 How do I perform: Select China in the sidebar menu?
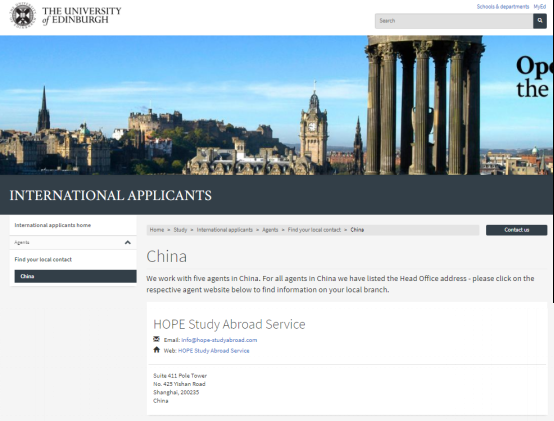(75, 276)
